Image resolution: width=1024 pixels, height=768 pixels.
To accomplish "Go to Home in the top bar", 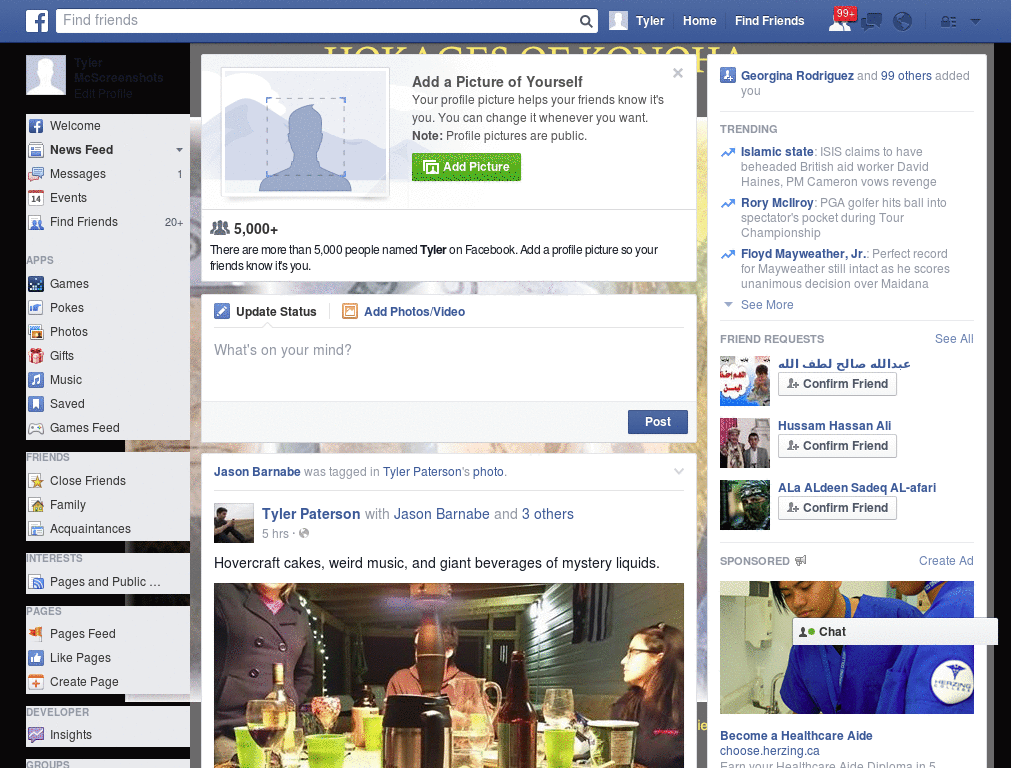I will (699, 21).
